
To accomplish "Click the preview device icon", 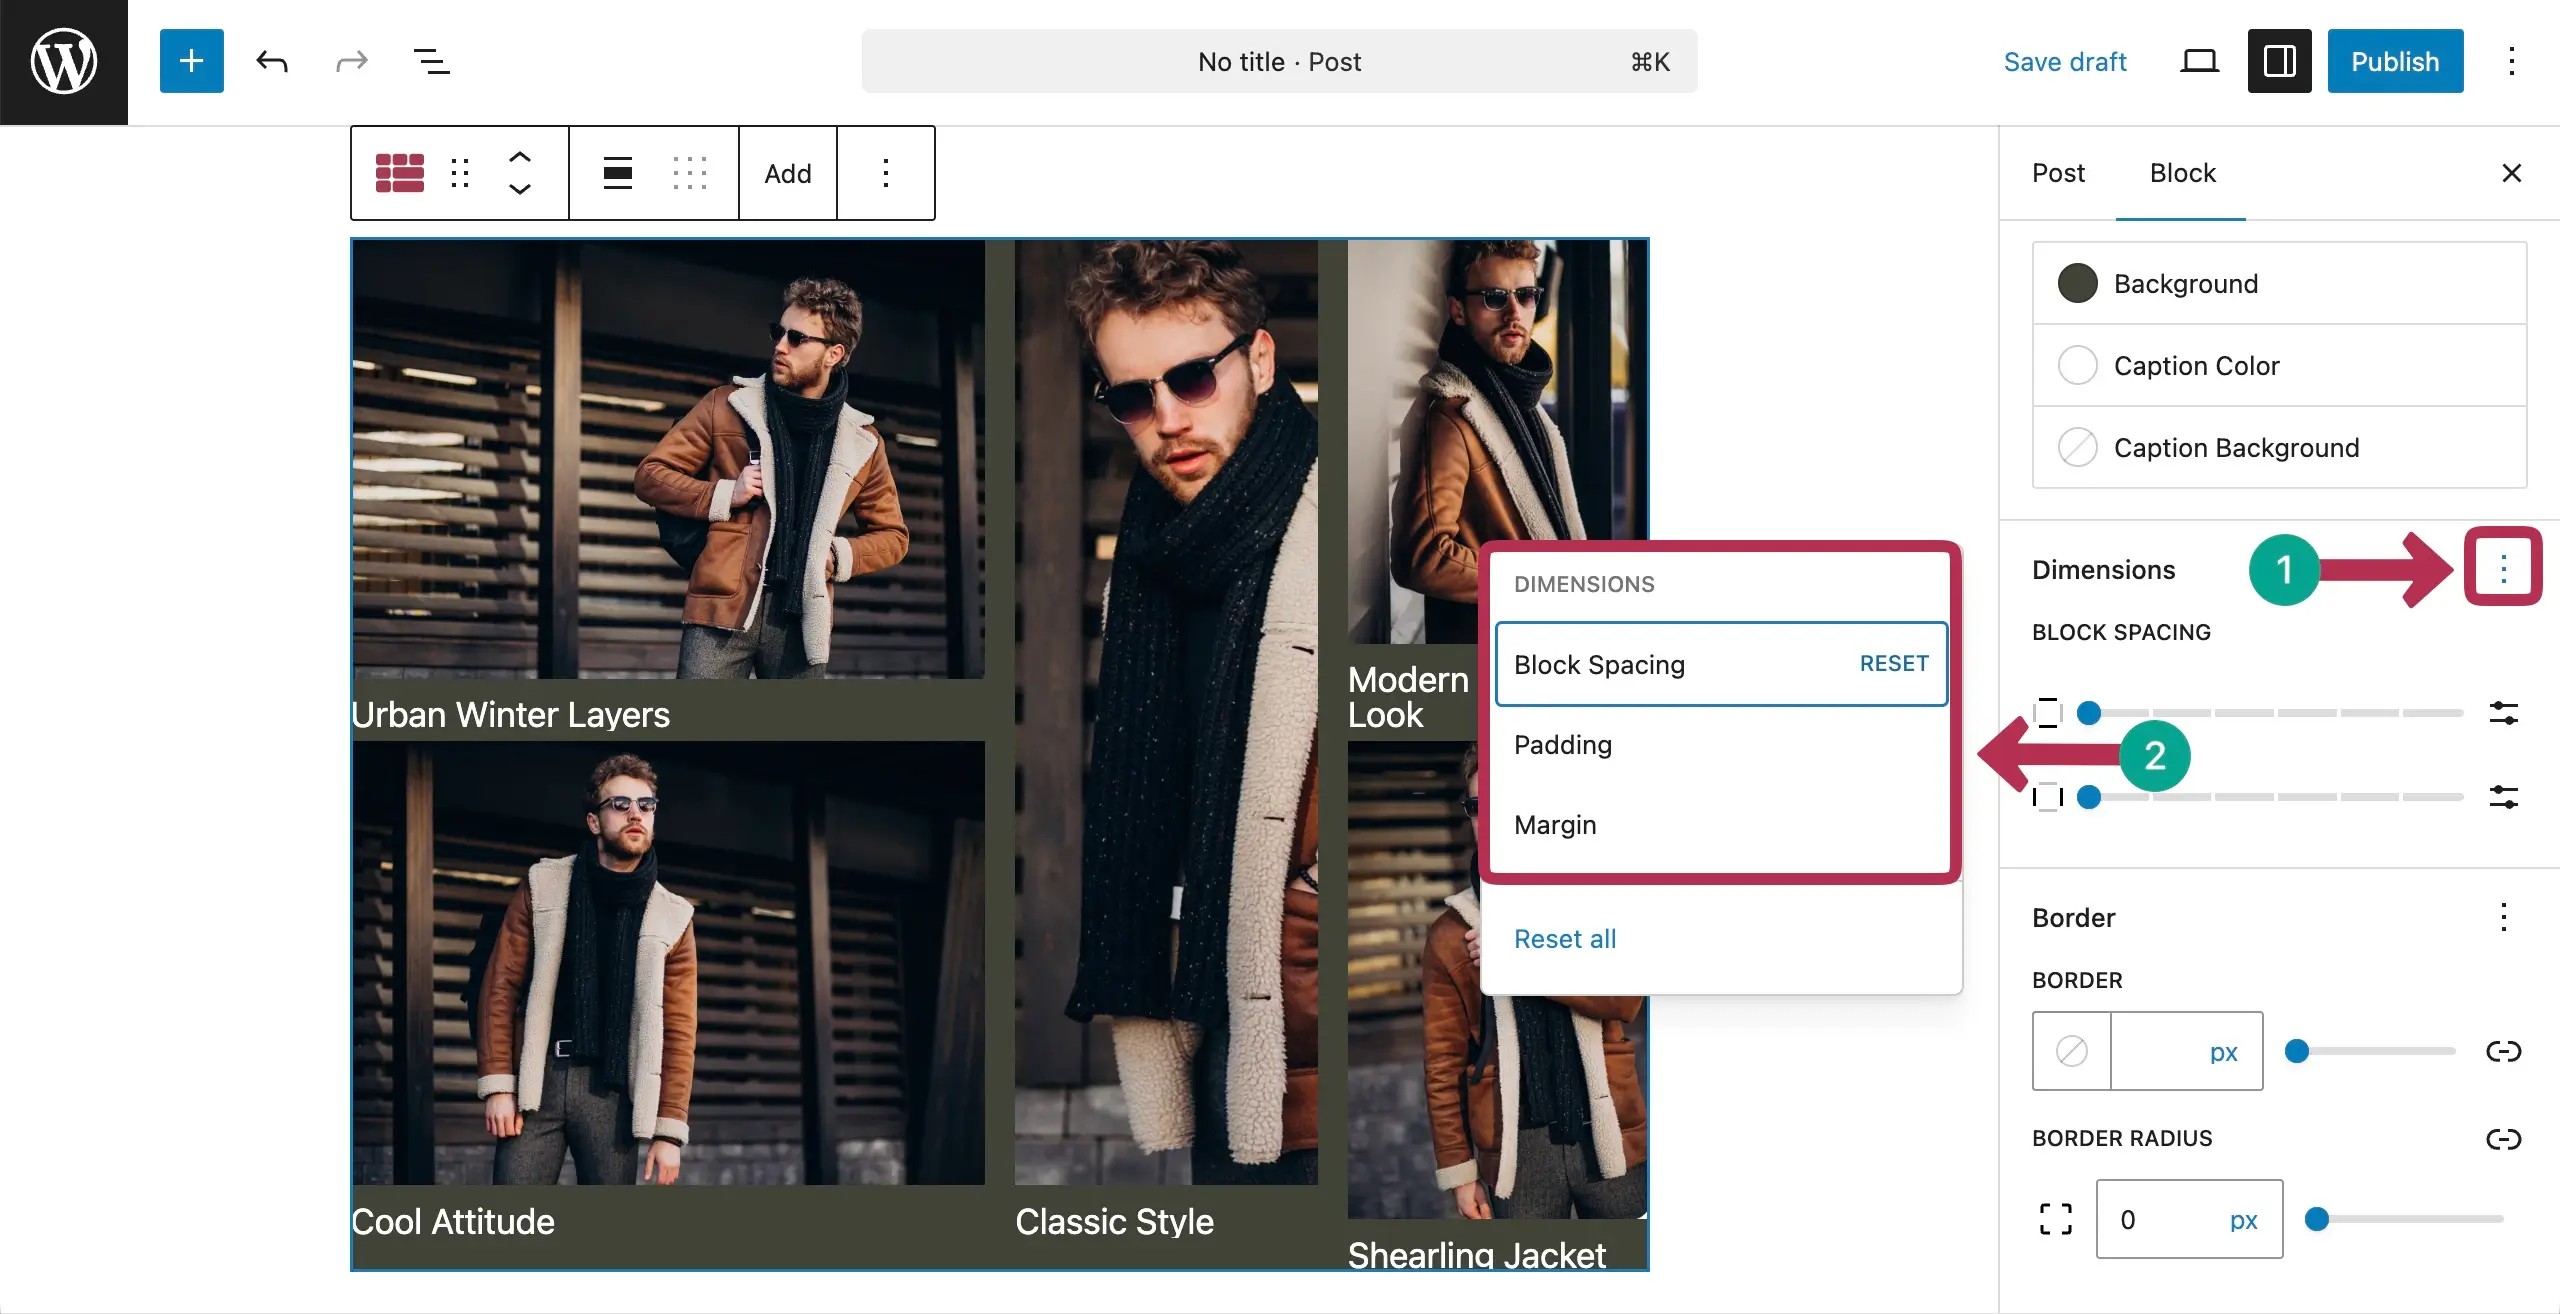I will pos(2198,61).
